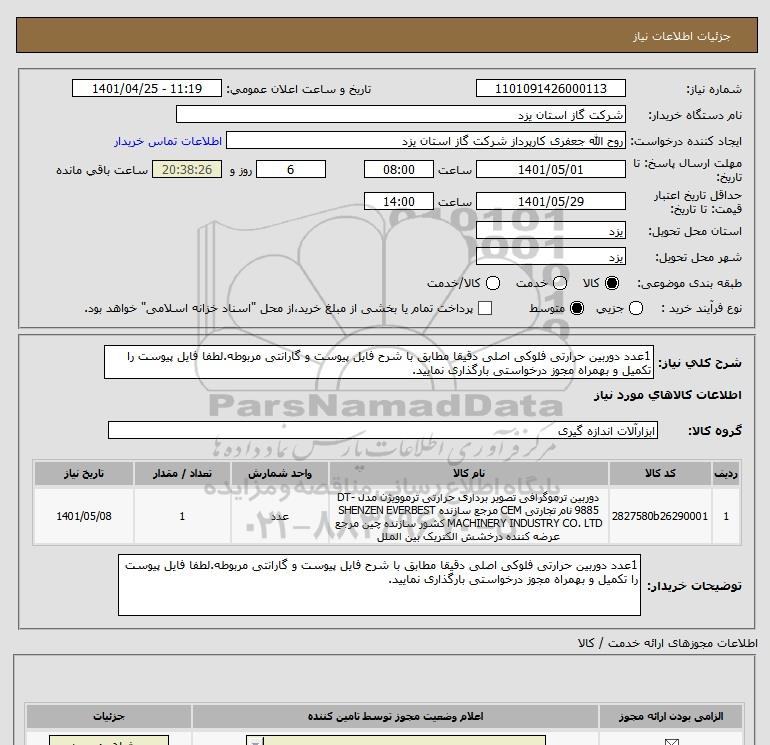The image size is (770, 745).
Task: Click the delivery province field یزد
Action: tap(550, 230)
